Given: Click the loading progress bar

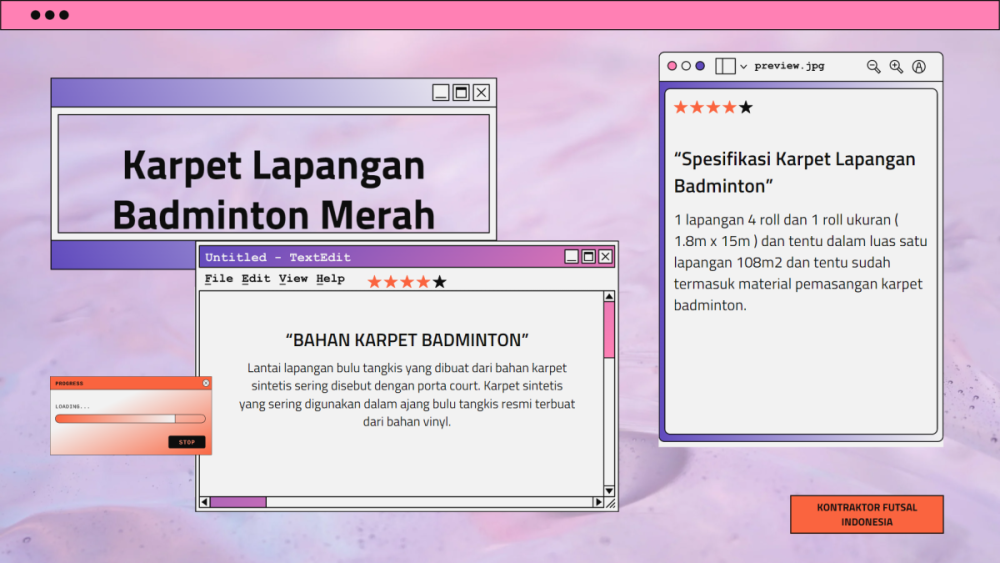Looking at the screenshot, I should pos(130,419).
